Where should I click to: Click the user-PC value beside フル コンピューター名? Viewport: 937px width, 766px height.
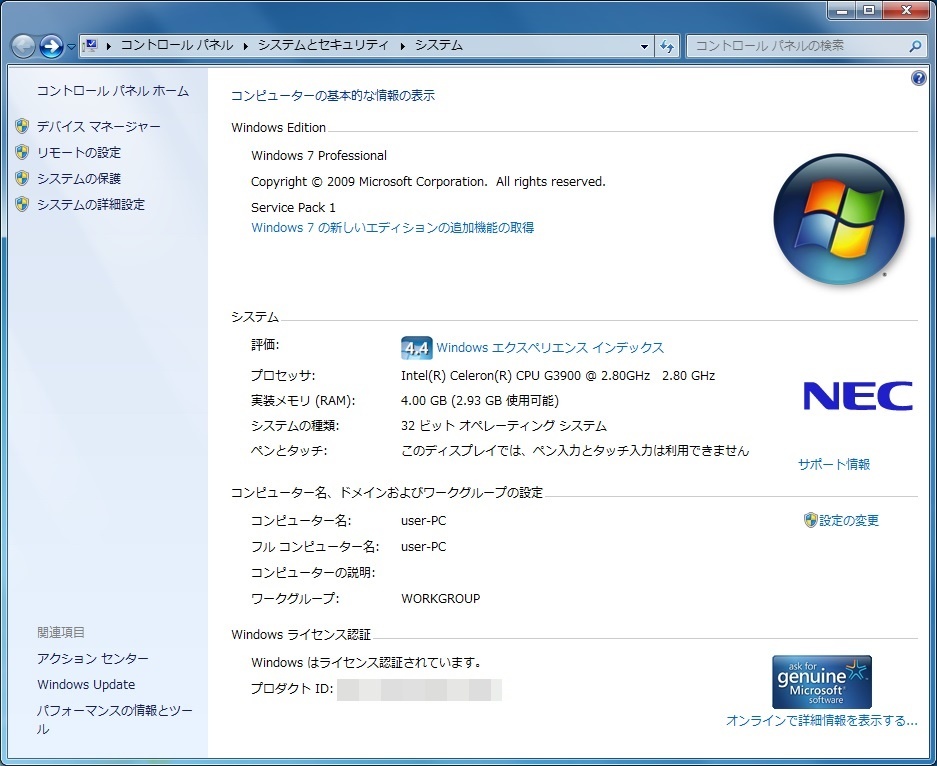pos(424,547)
